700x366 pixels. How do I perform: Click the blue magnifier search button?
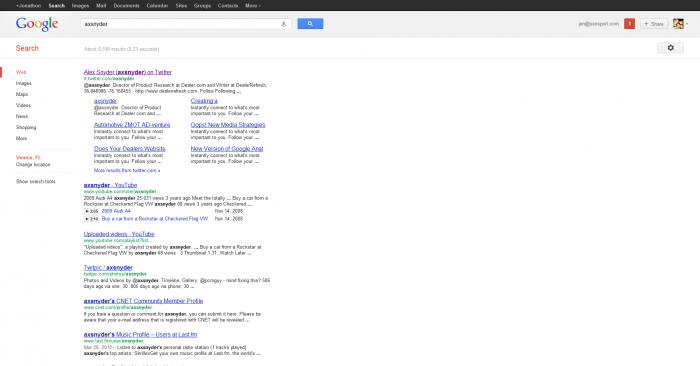pos(310,24)
